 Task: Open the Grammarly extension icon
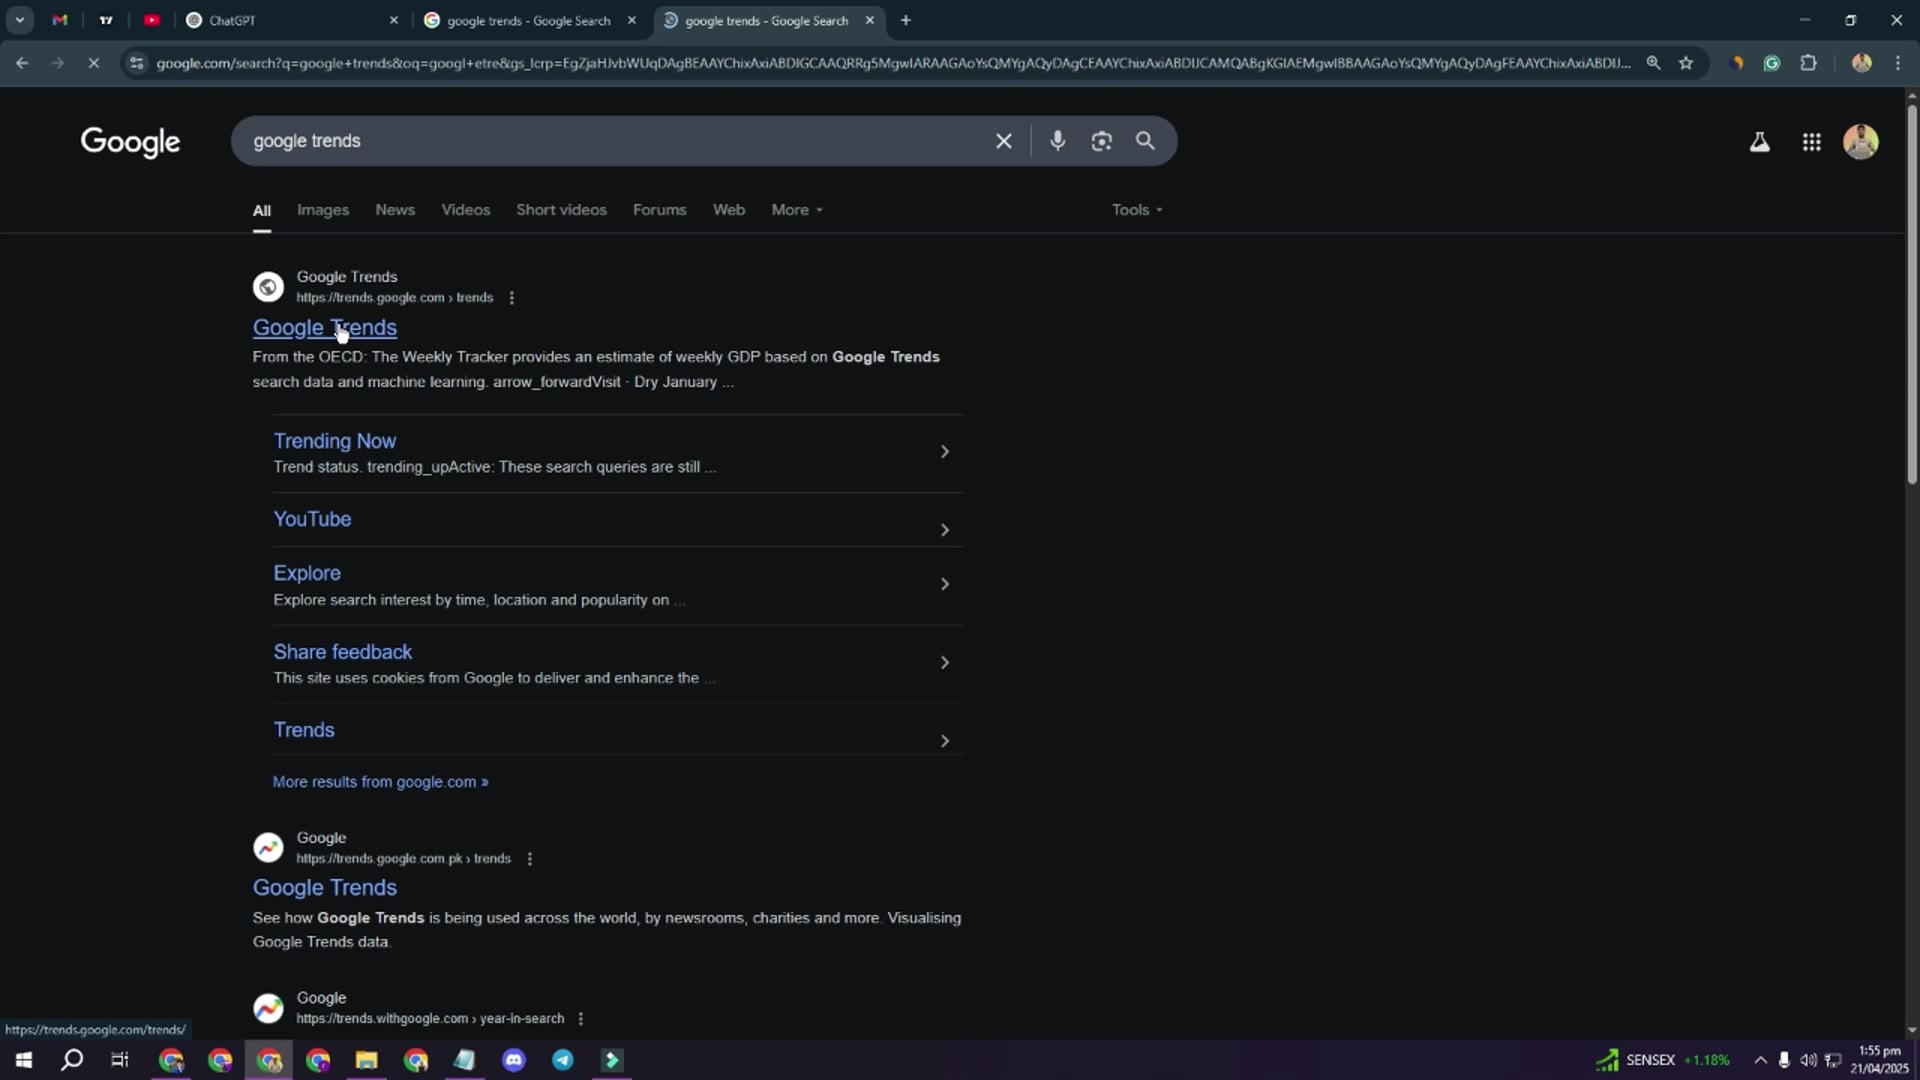click(1771, 63)
